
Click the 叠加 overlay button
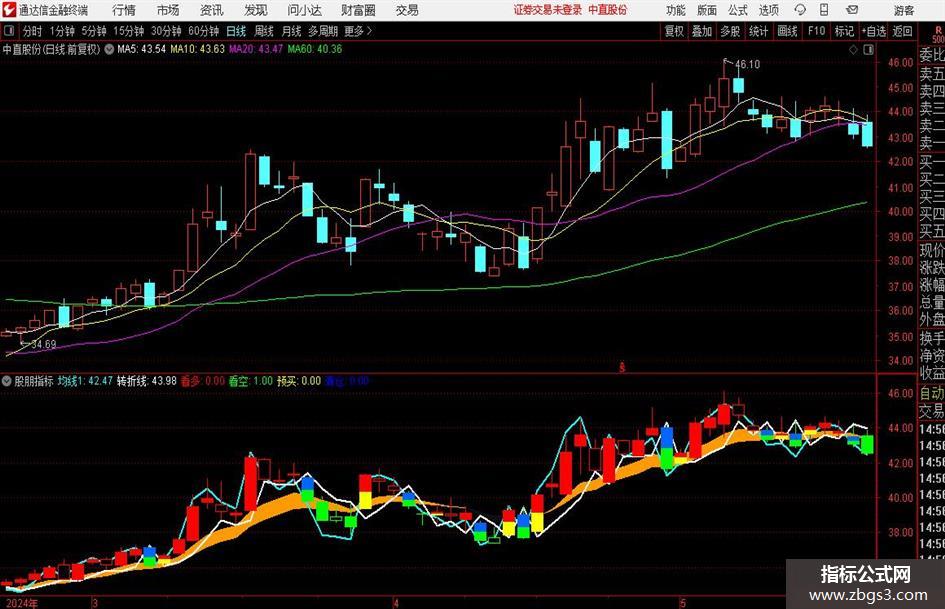702,31
